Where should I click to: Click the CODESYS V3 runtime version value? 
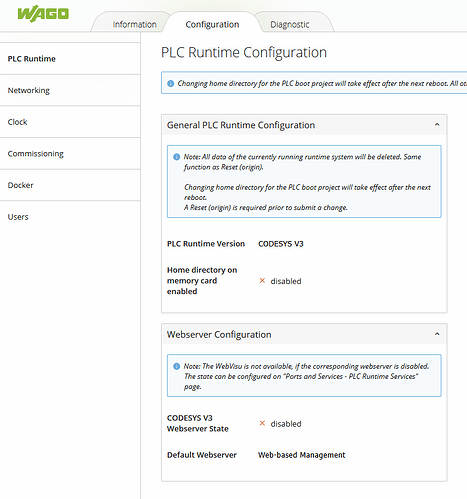(x=281, y=244)
